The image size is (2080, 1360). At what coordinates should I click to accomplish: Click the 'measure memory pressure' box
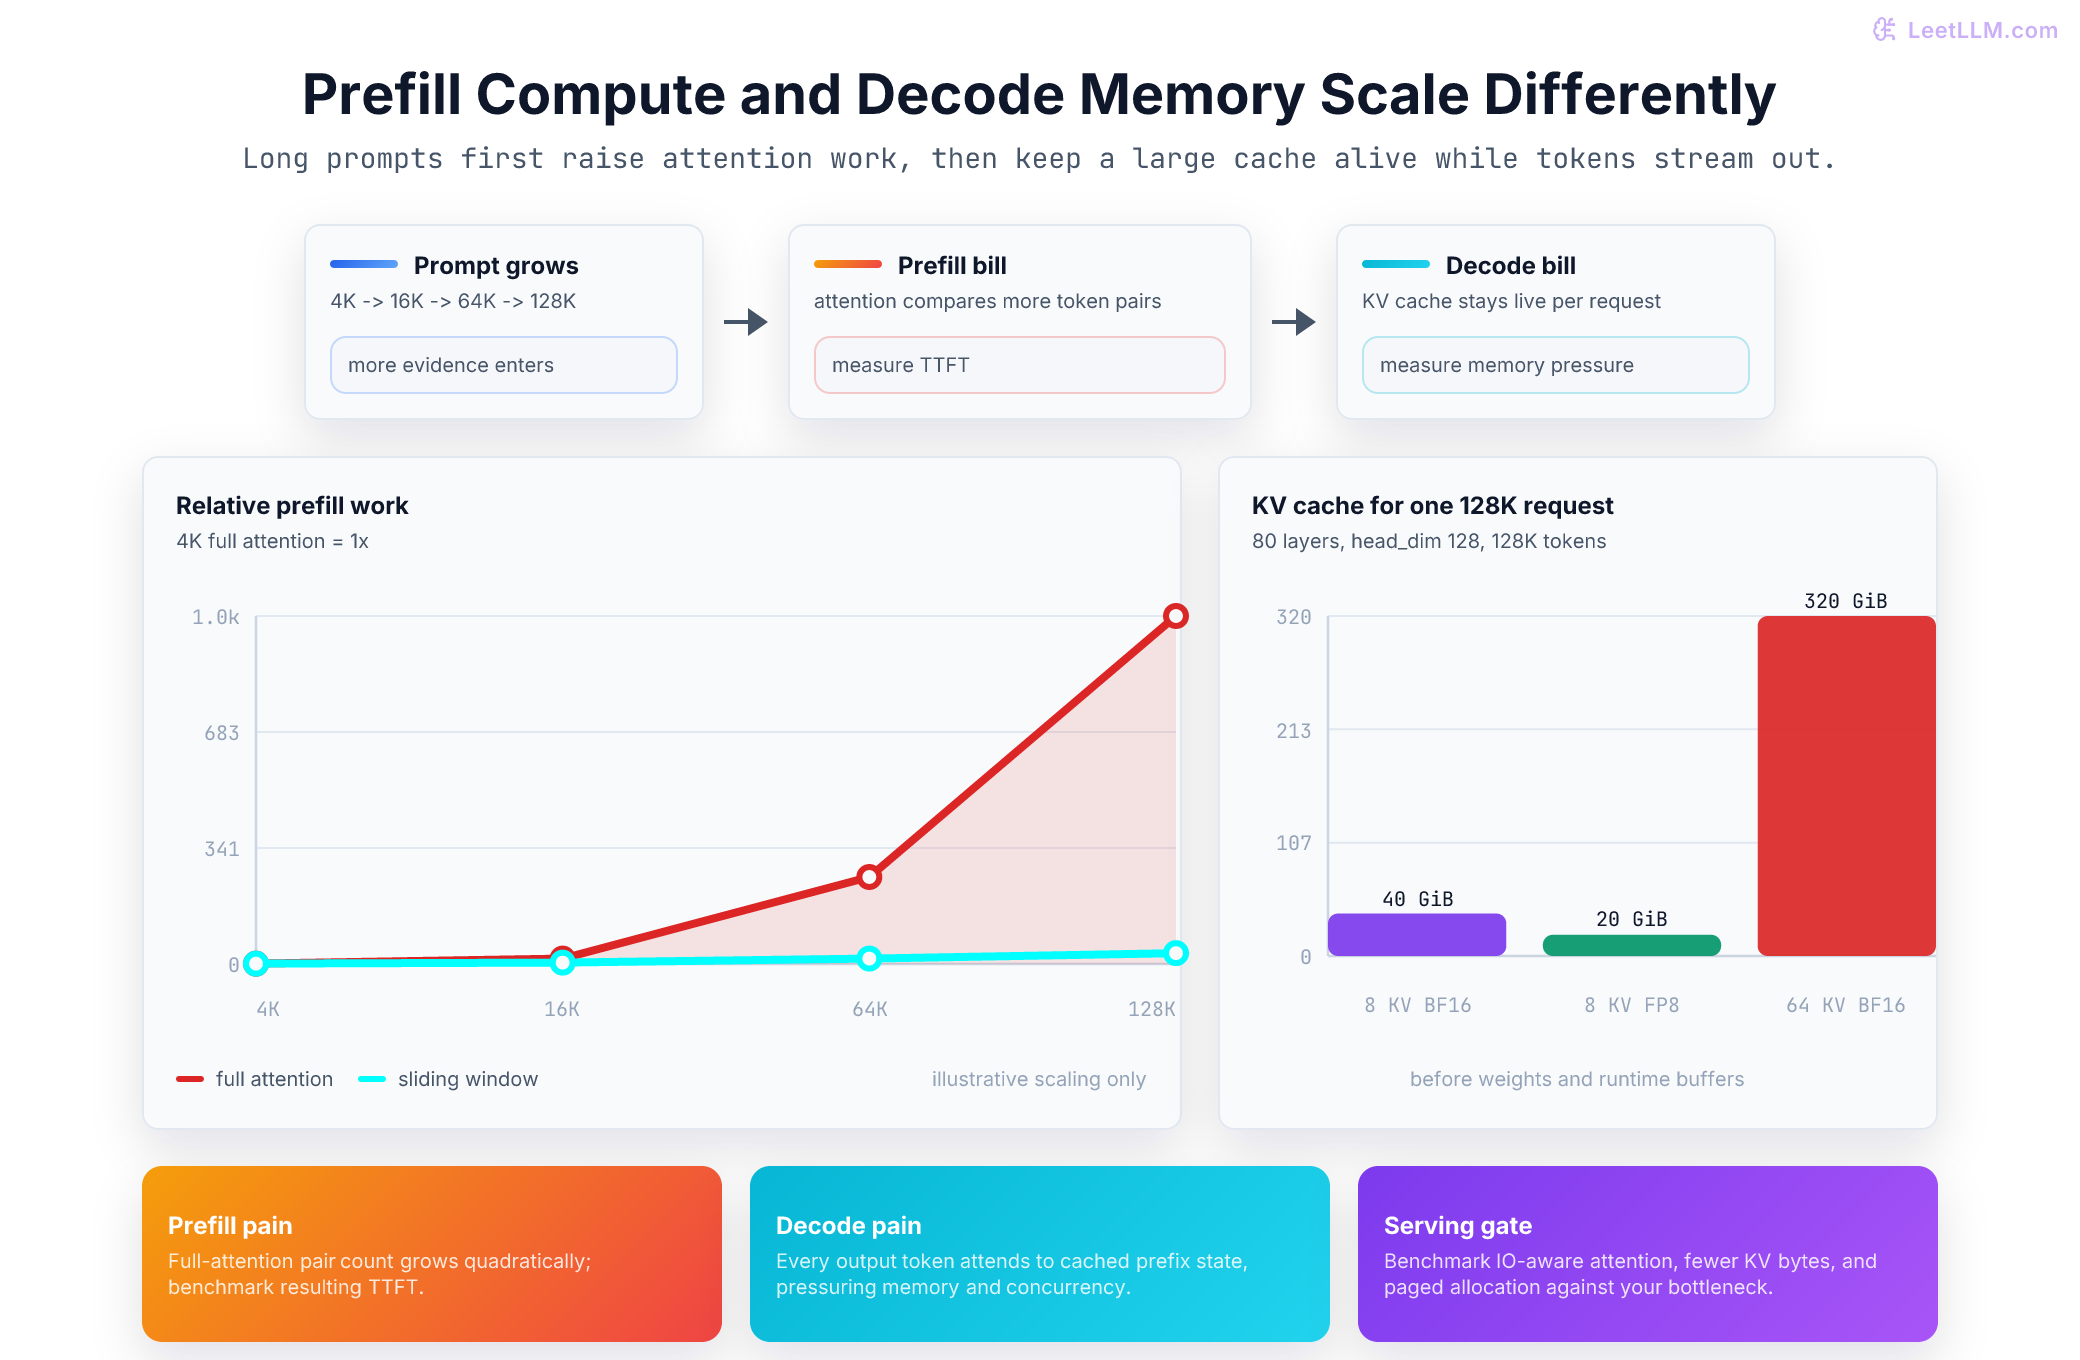point(1556,365)
